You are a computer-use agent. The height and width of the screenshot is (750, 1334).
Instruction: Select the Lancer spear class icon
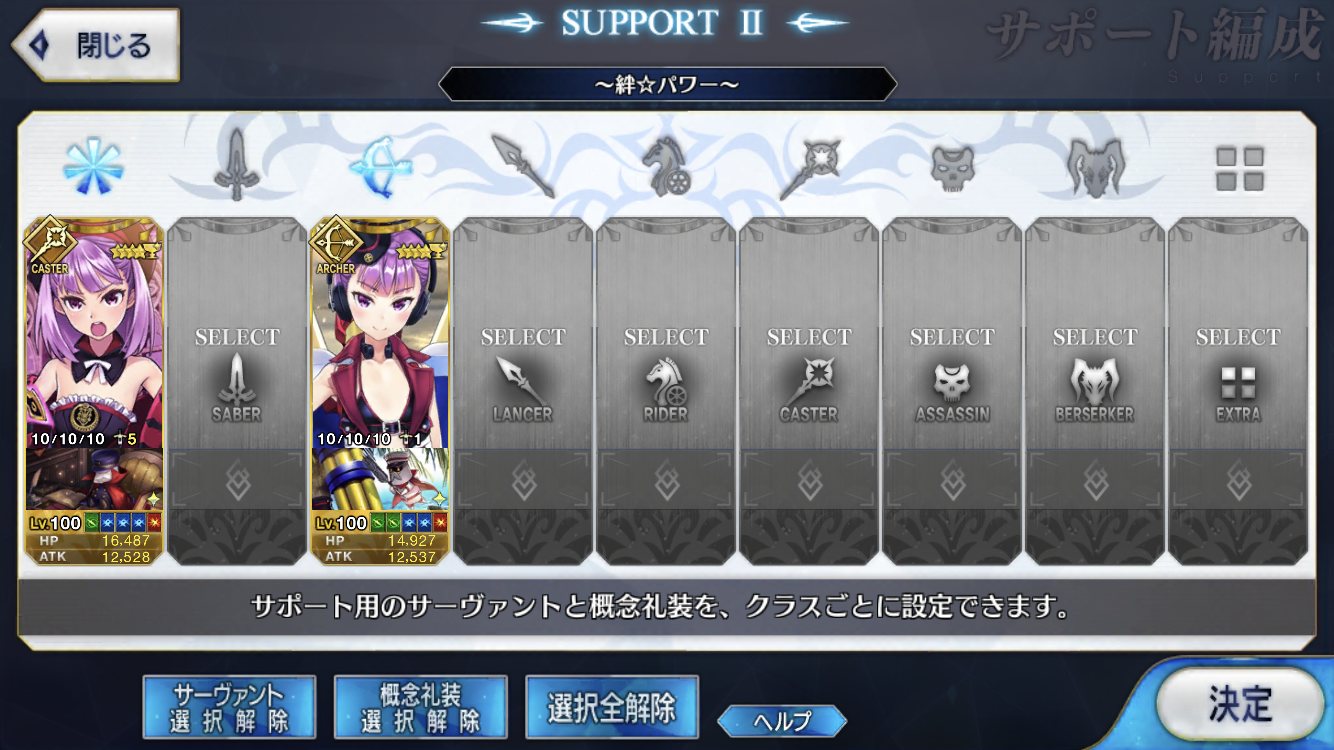[523, 167]
